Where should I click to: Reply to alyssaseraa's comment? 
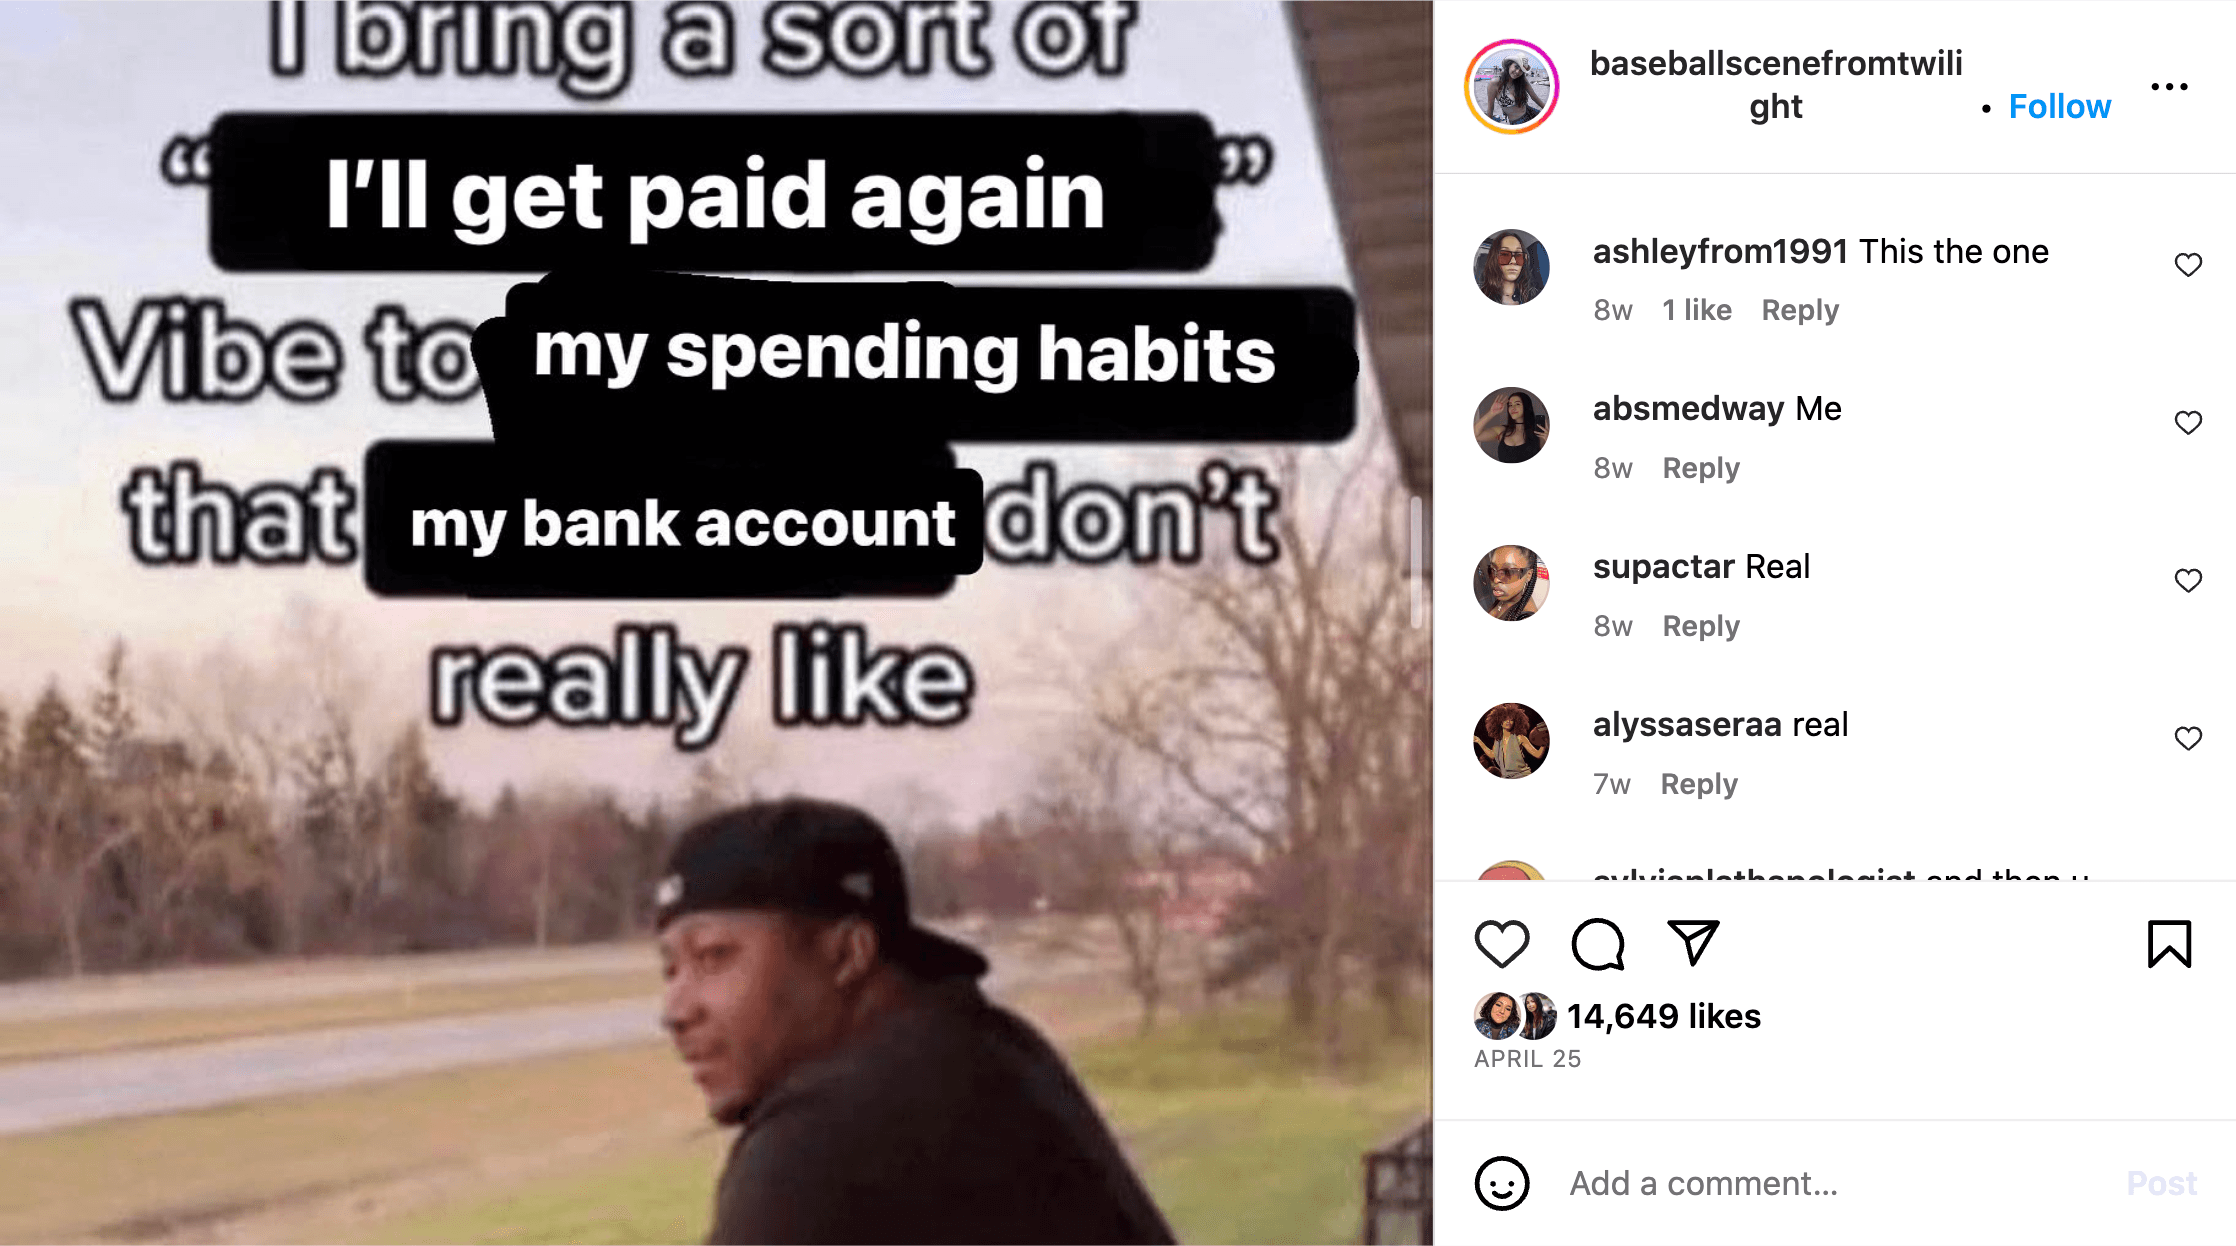(x=1699, y=784)
